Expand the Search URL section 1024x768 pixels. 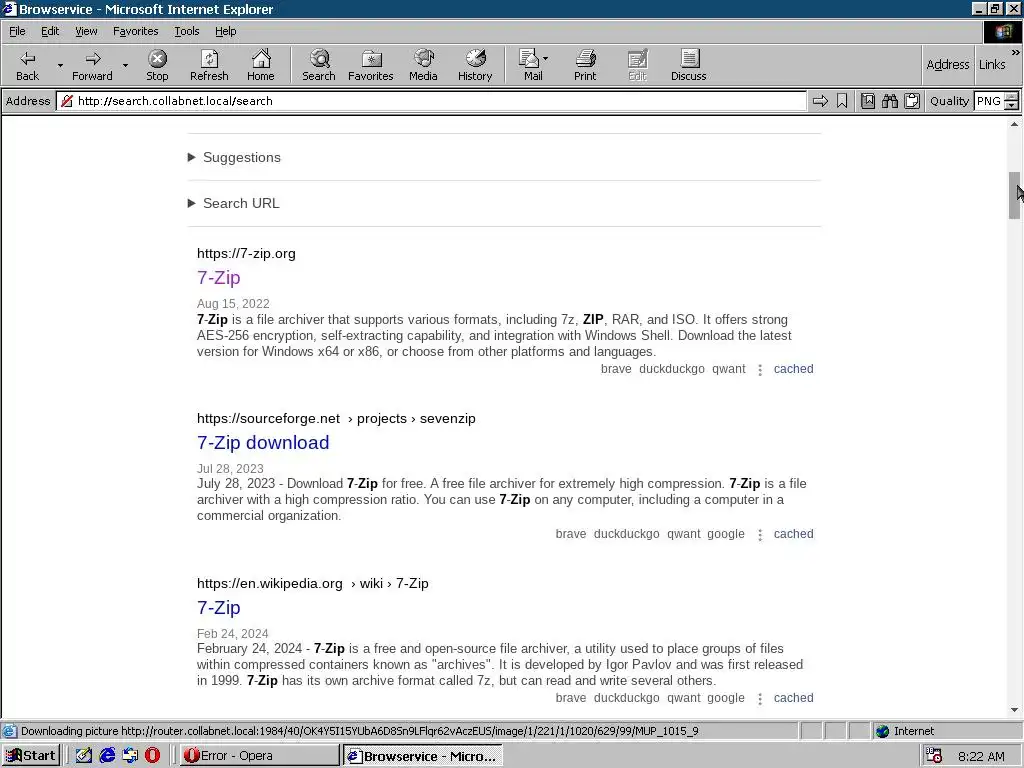click(x=234, y=203)
